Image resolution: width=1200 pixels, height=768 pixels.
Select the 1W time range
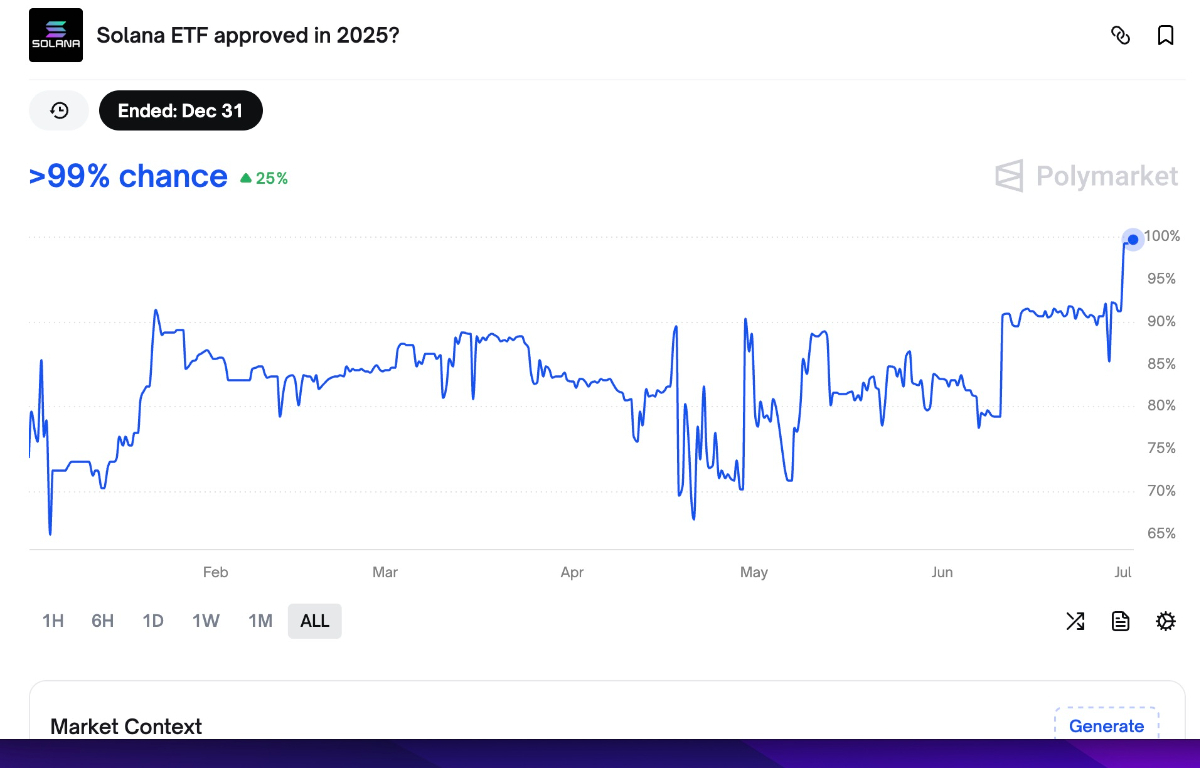click(206, 621)
